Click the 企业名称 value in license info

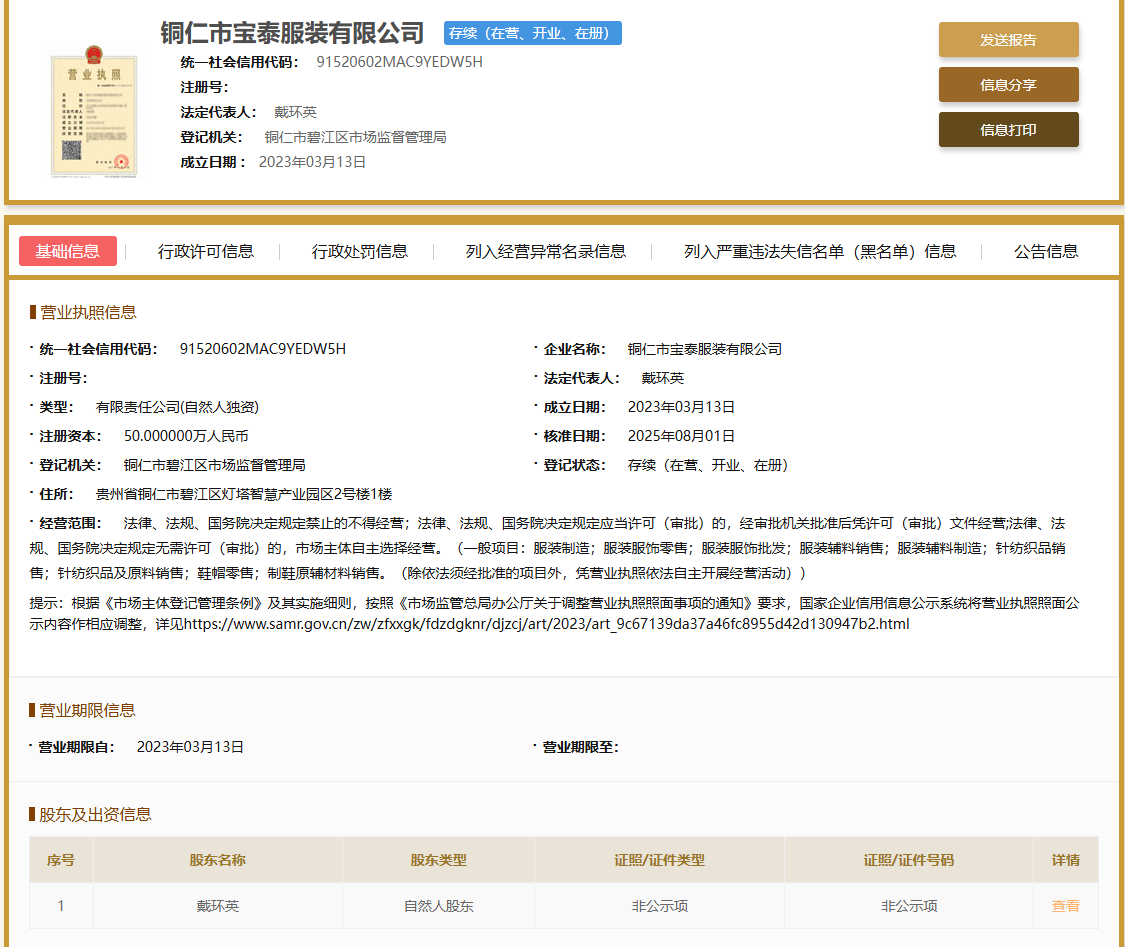click(x=705, y=349)
